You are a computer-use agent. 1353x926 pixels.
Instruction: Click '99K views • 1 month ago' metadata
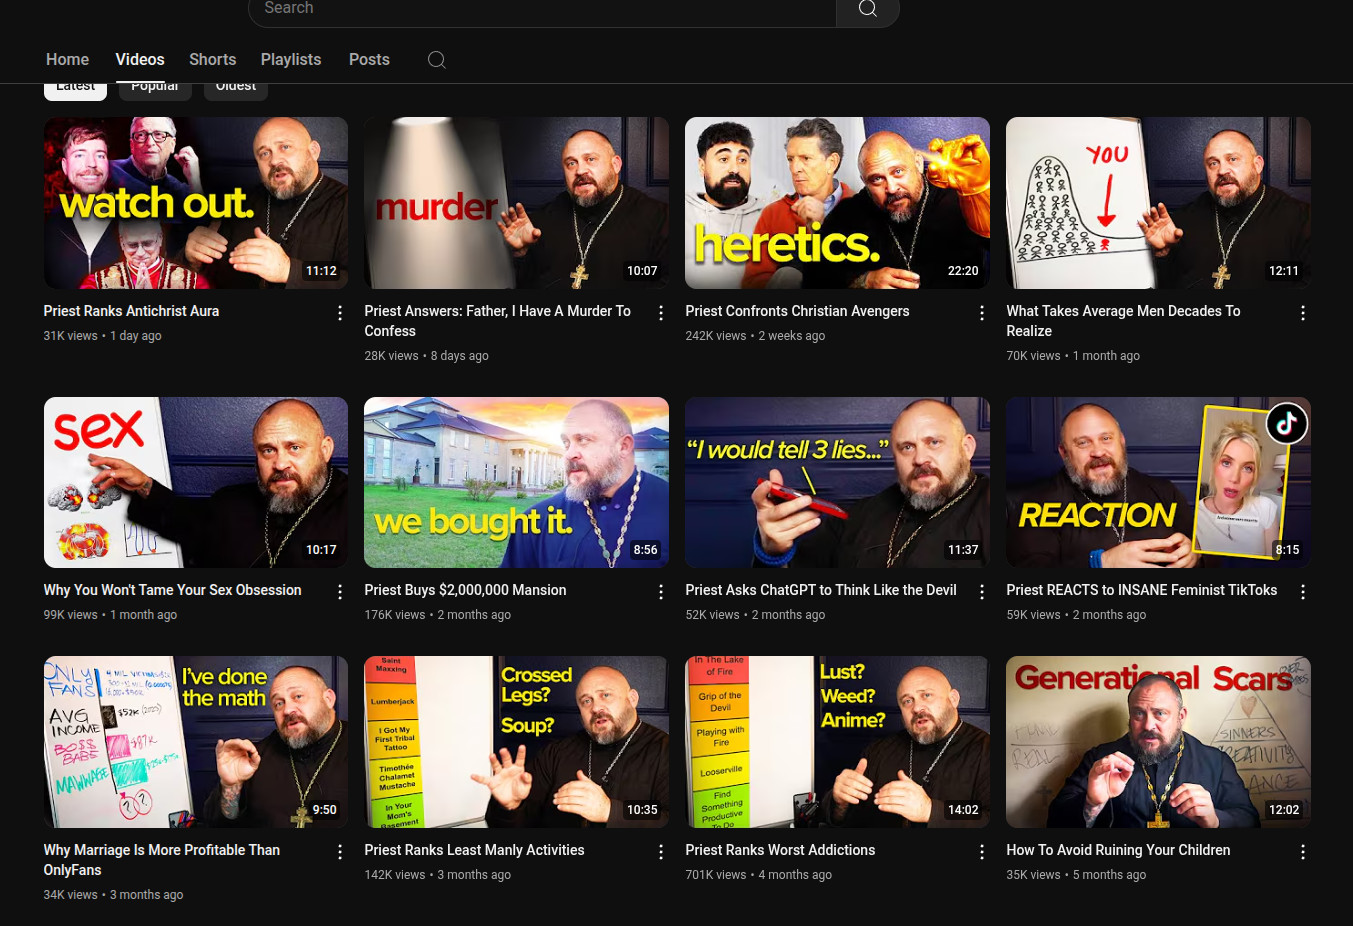click(x=110, y=615)
